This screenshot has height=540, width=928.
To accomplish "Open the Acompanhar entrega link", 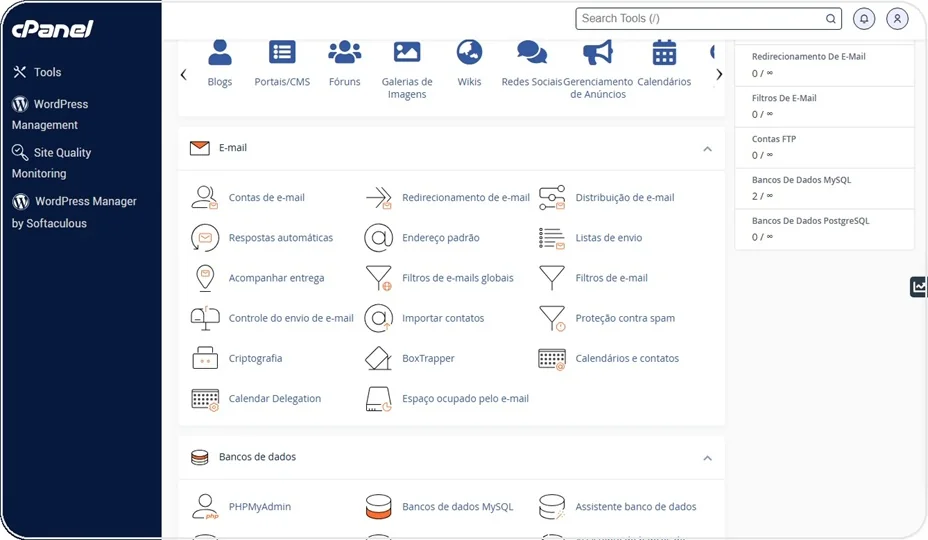I will [x=276, y=278].
